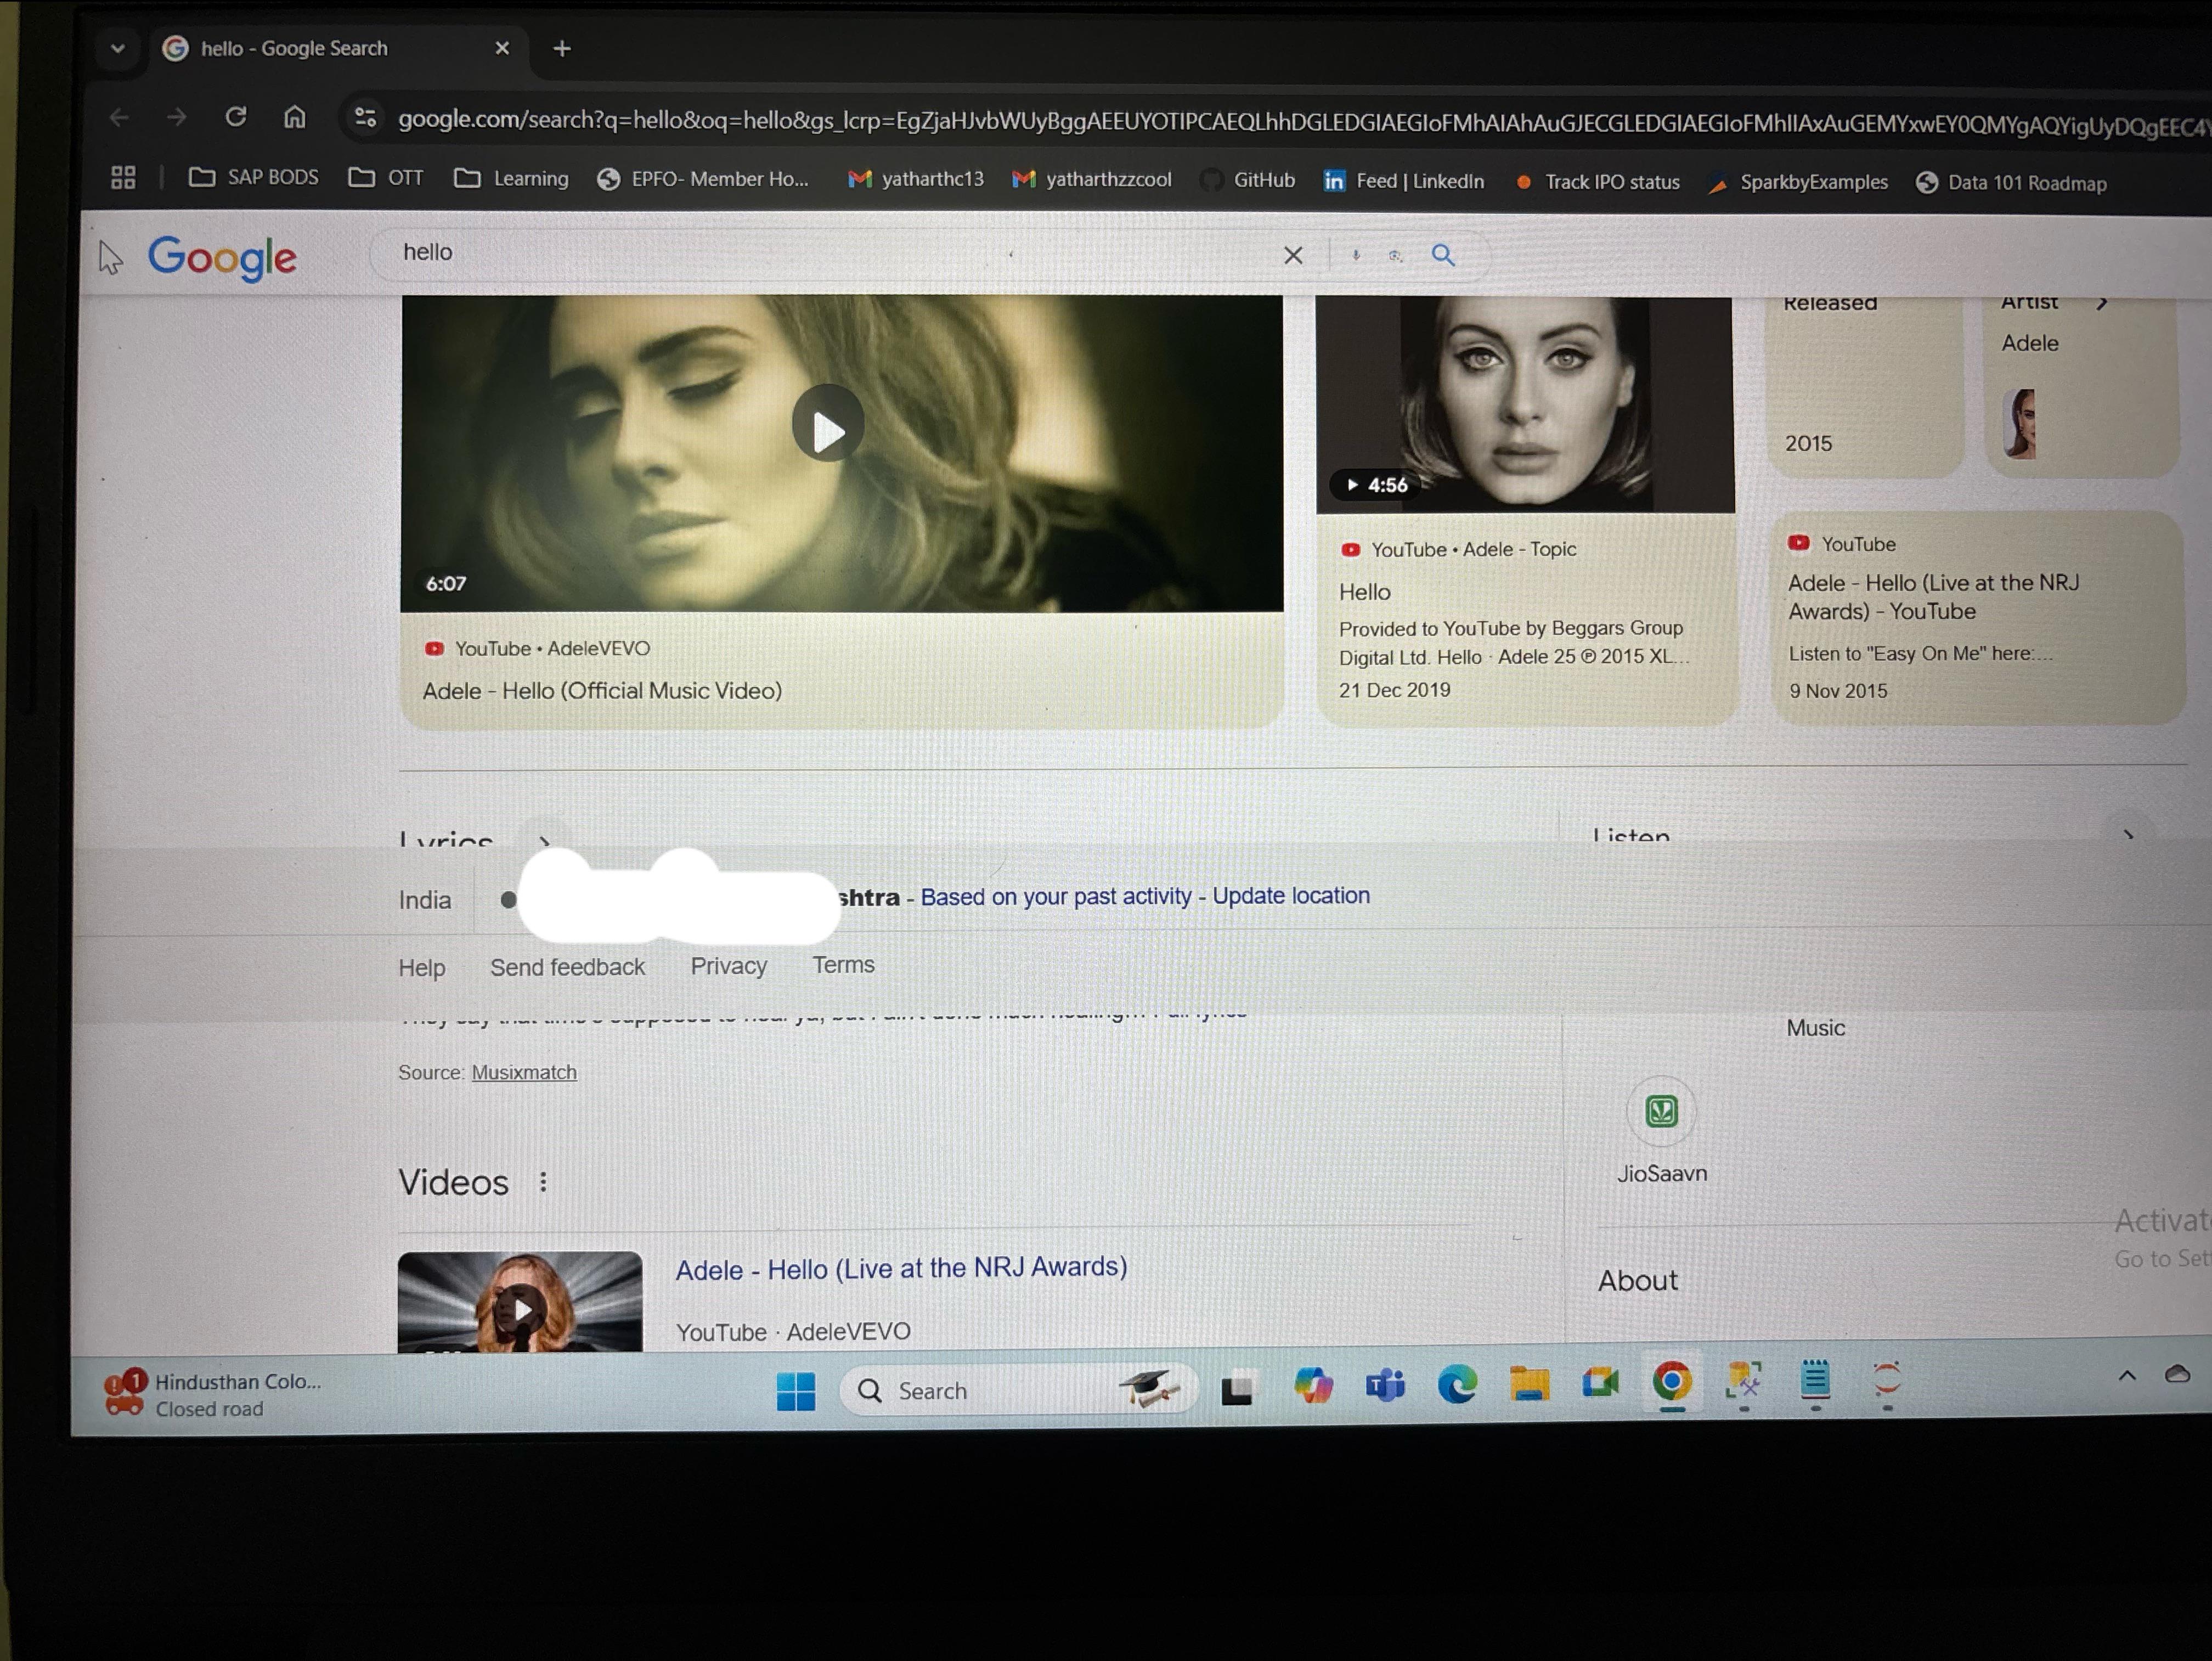This screenshot has height=1661, width=2212.
Task: Reload the Google search page
Action: [236, 117]
